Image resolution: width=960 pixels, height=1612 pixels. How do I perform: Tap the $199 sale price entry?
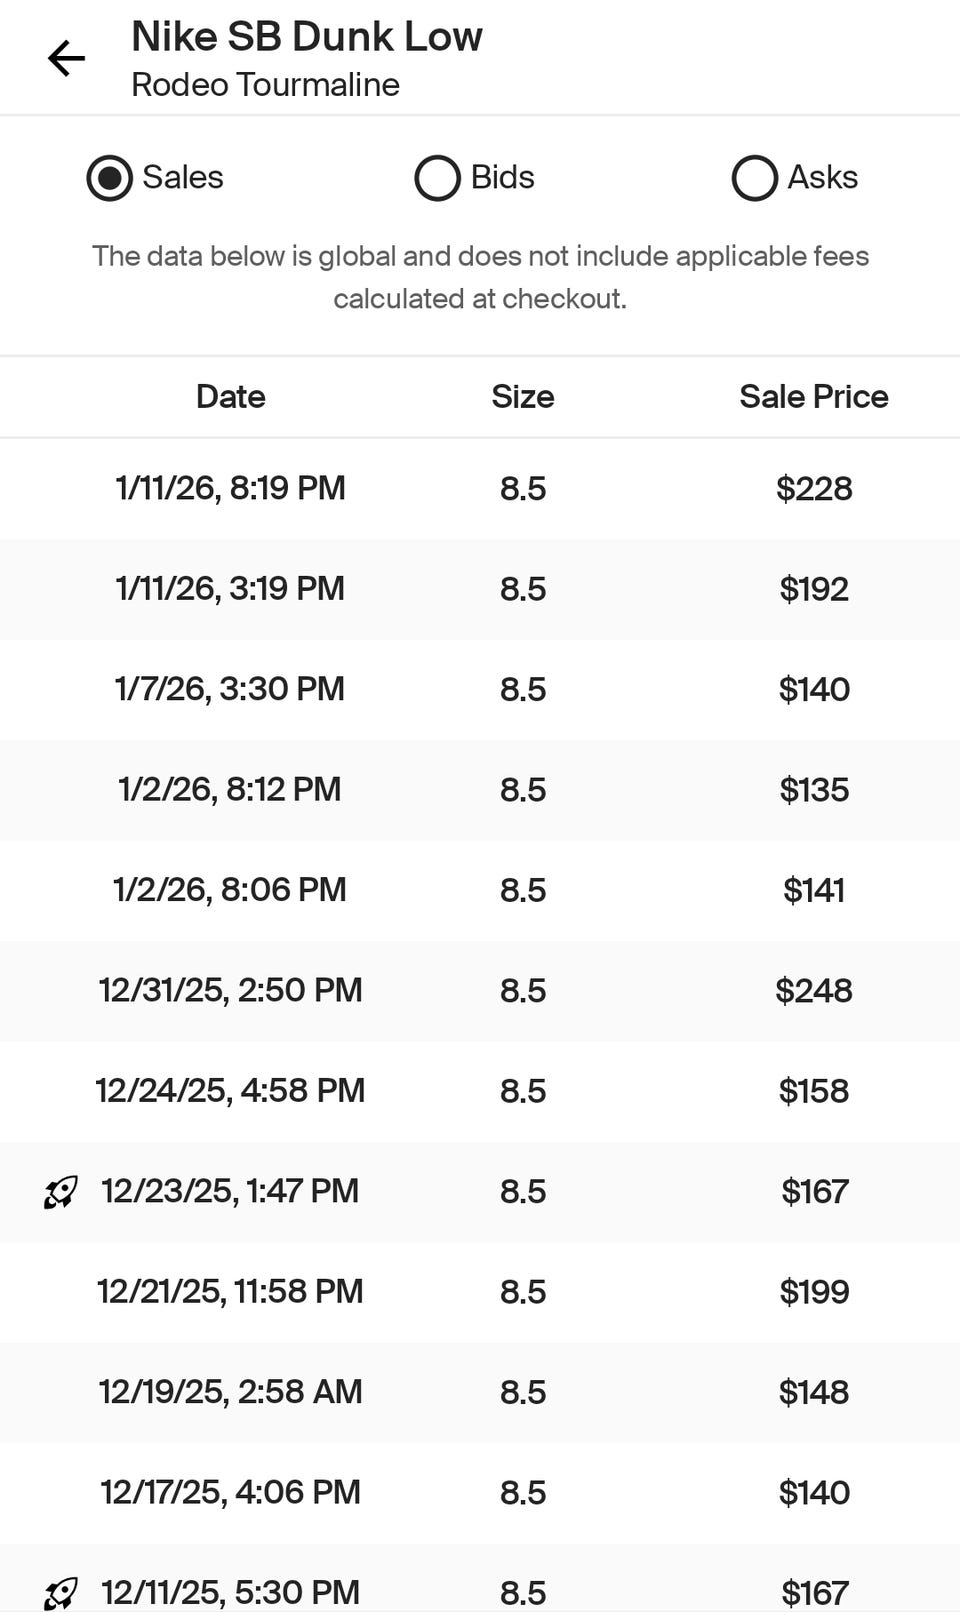coord(814,1292)
